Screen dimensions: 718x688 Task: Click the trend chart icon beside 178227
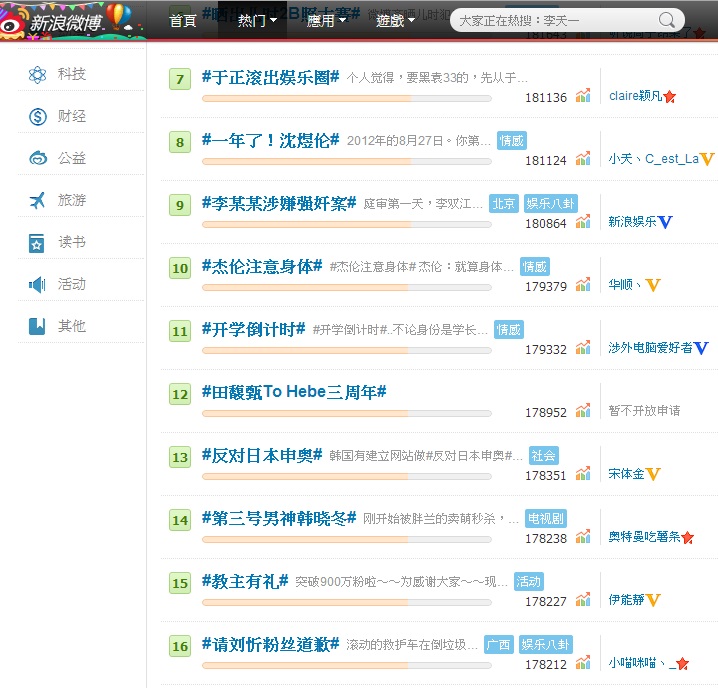pyautogui.click(x=583, y=599)
